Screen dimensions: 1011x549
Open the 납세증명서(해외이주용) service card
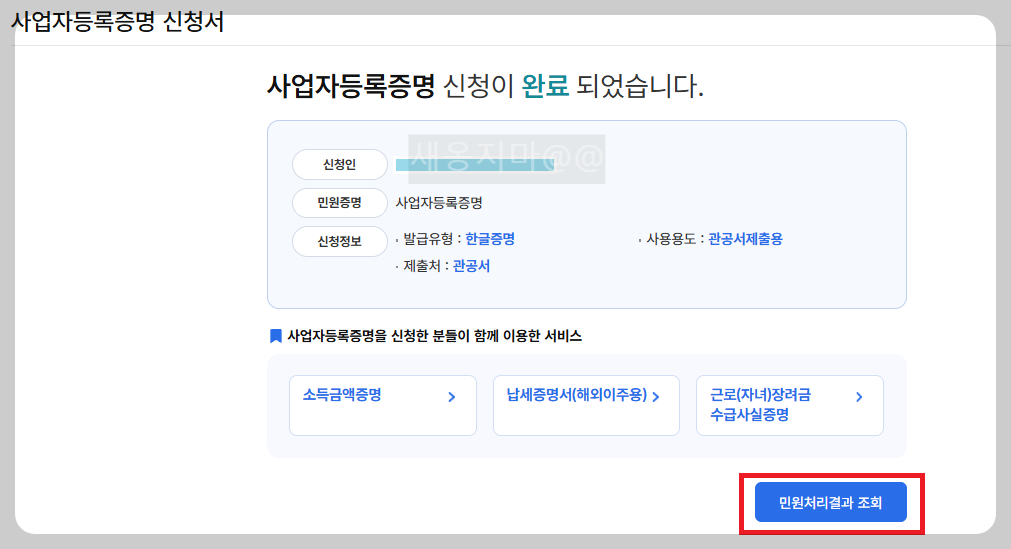(586, 405)
